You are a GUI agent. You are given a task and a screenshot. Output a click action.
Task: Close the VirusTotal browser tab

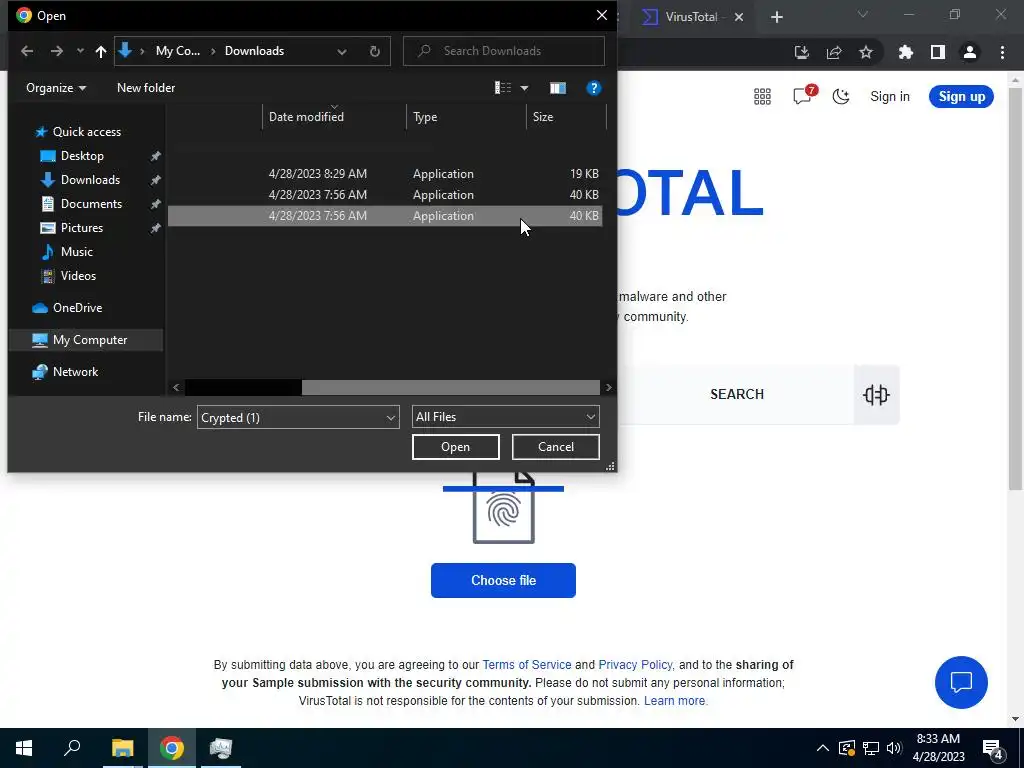point(739,17)
